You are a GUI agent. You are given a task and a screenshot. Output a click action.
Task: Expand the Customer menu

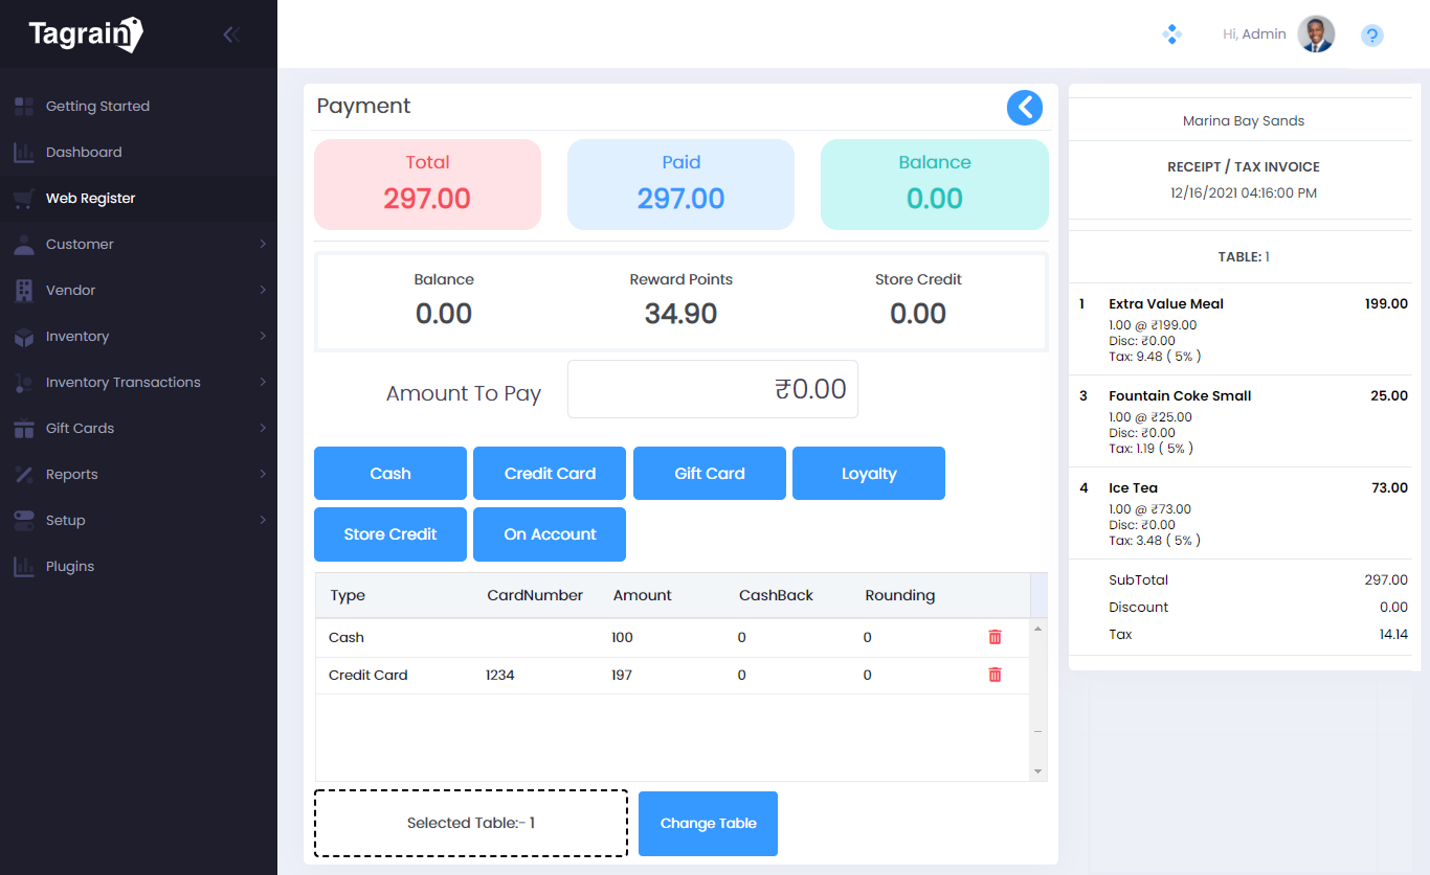[80, 244]
